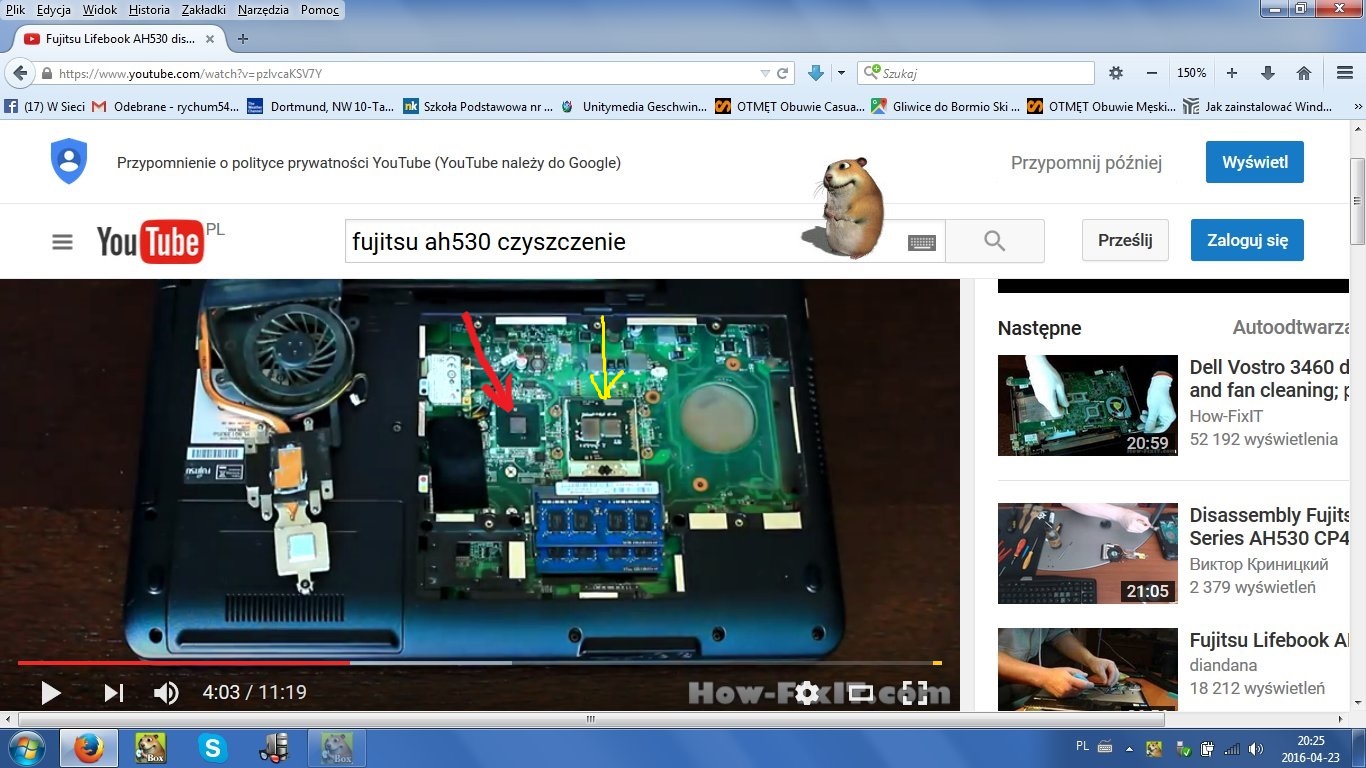Click Przypomnij później
1366x768 pixels.
[x=1086, y=163]
